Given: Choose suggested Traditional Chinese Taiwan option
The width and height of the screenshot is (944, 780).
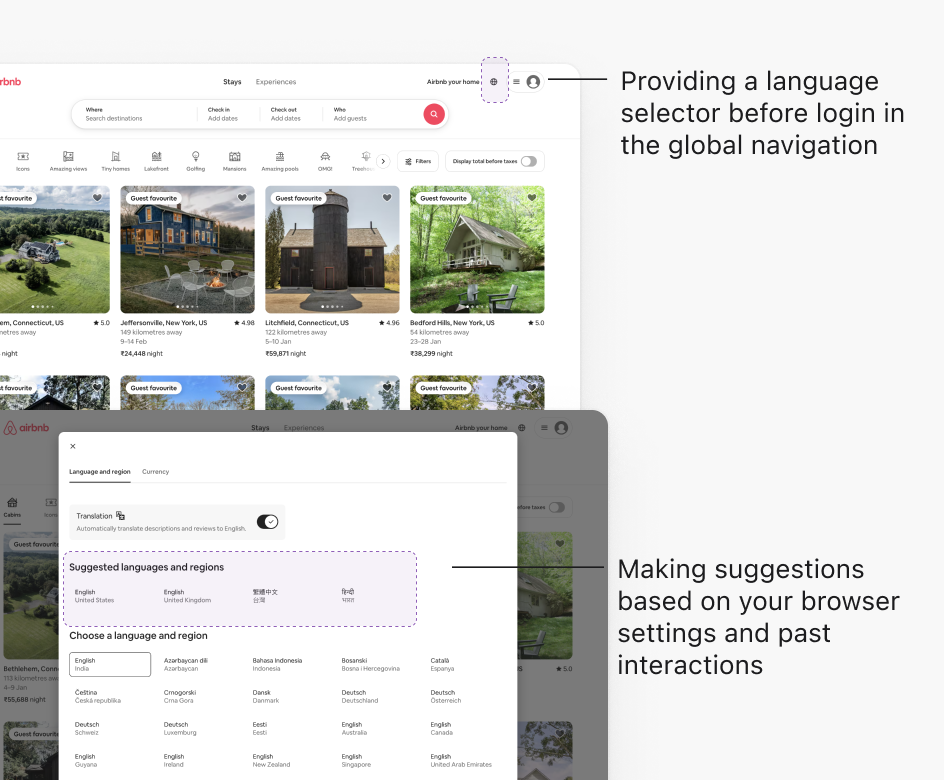Looking at the screenshot, I should coord(265,596).
